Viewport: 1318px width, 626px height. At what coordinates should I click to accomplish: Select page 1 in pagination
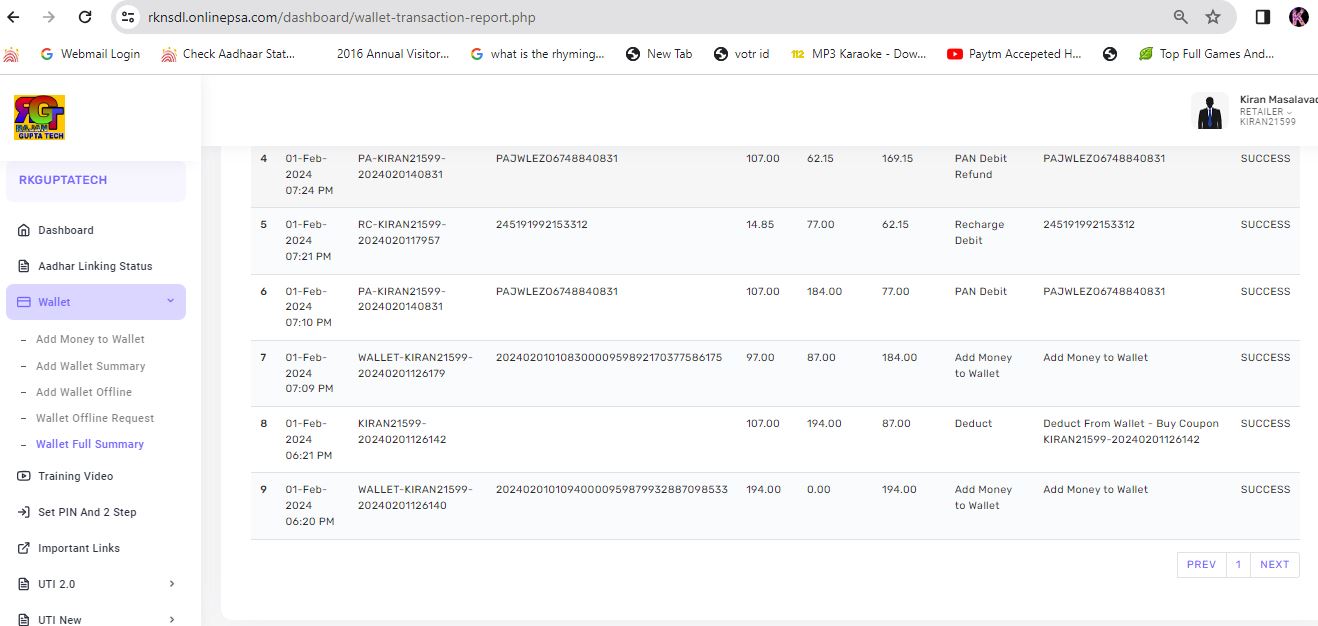click(1238, 565)
